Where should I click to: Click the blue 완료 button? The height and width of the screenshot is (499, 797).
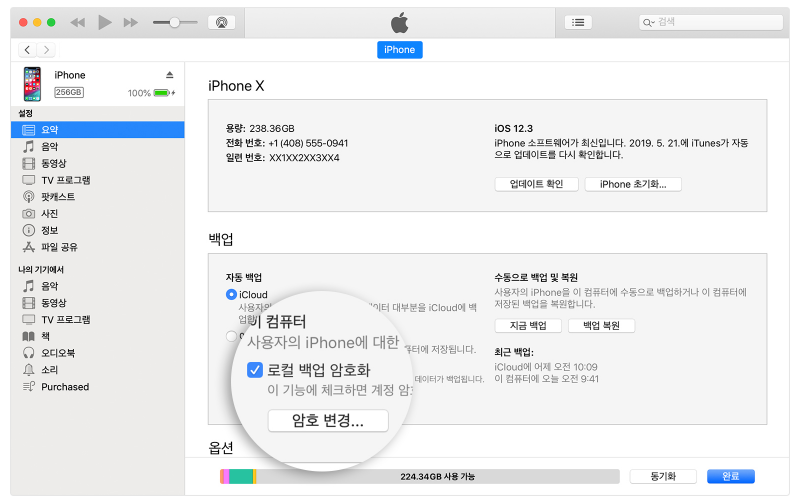click(x=730, y=476)
